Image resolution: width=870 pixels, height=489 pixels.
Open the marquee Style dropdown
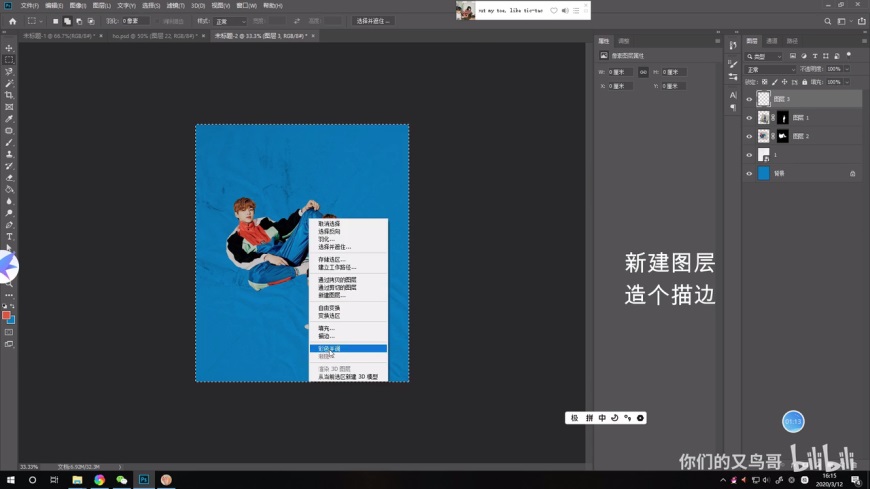pyautogui.click(x=230, y=21)
